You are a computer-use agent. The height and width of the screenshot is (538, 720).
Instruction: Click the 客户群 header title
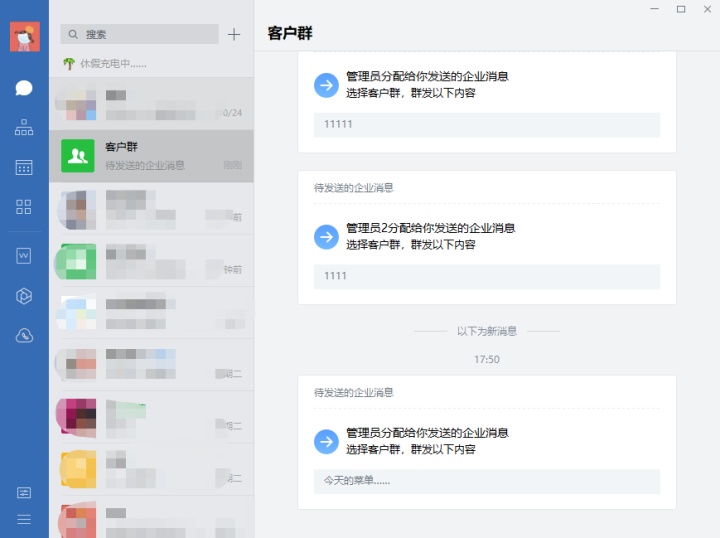click(x=290, y=33)
